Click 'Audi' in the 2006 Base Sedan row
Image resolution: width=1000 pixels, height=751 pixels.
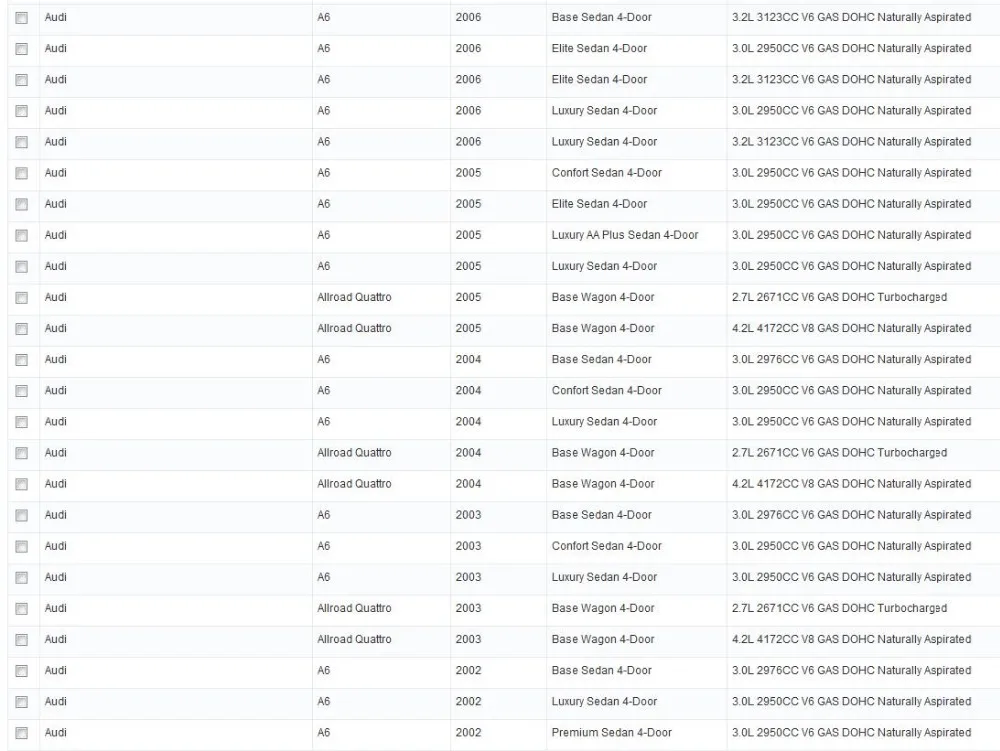[55, 17]
